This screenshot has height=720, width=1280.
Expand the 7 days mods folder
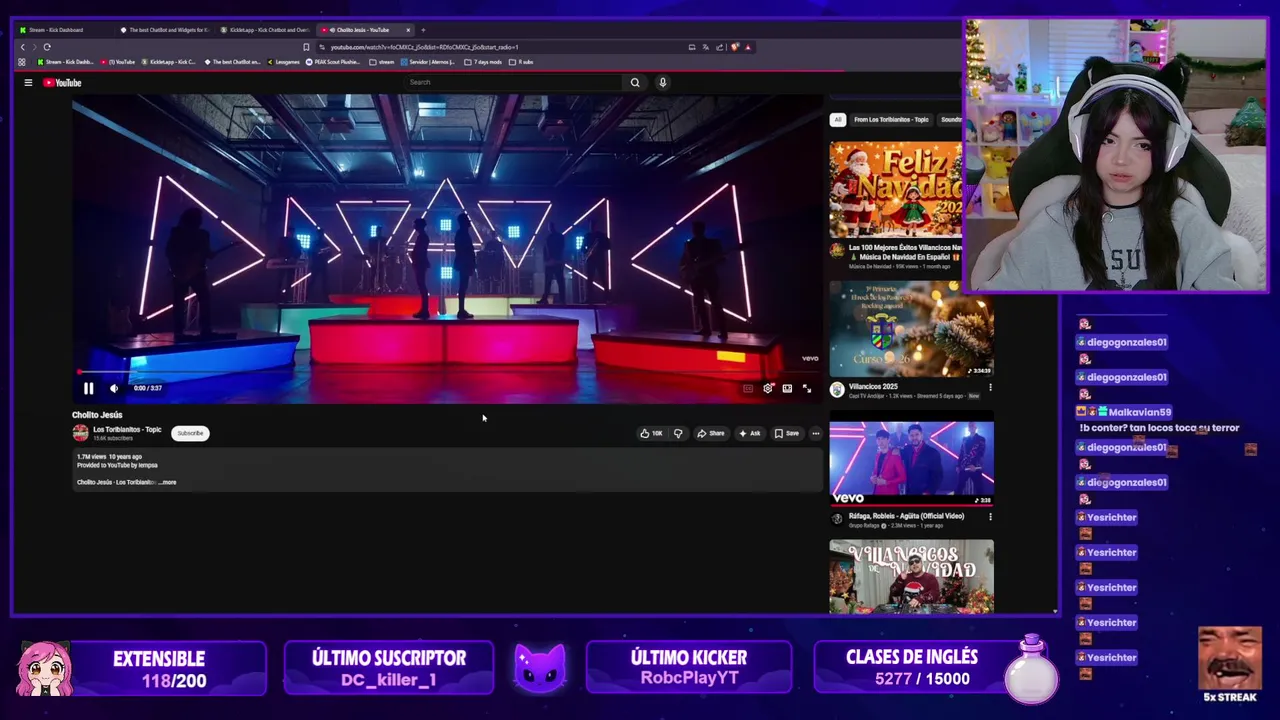pyautogui.click(x=483, y=62)
